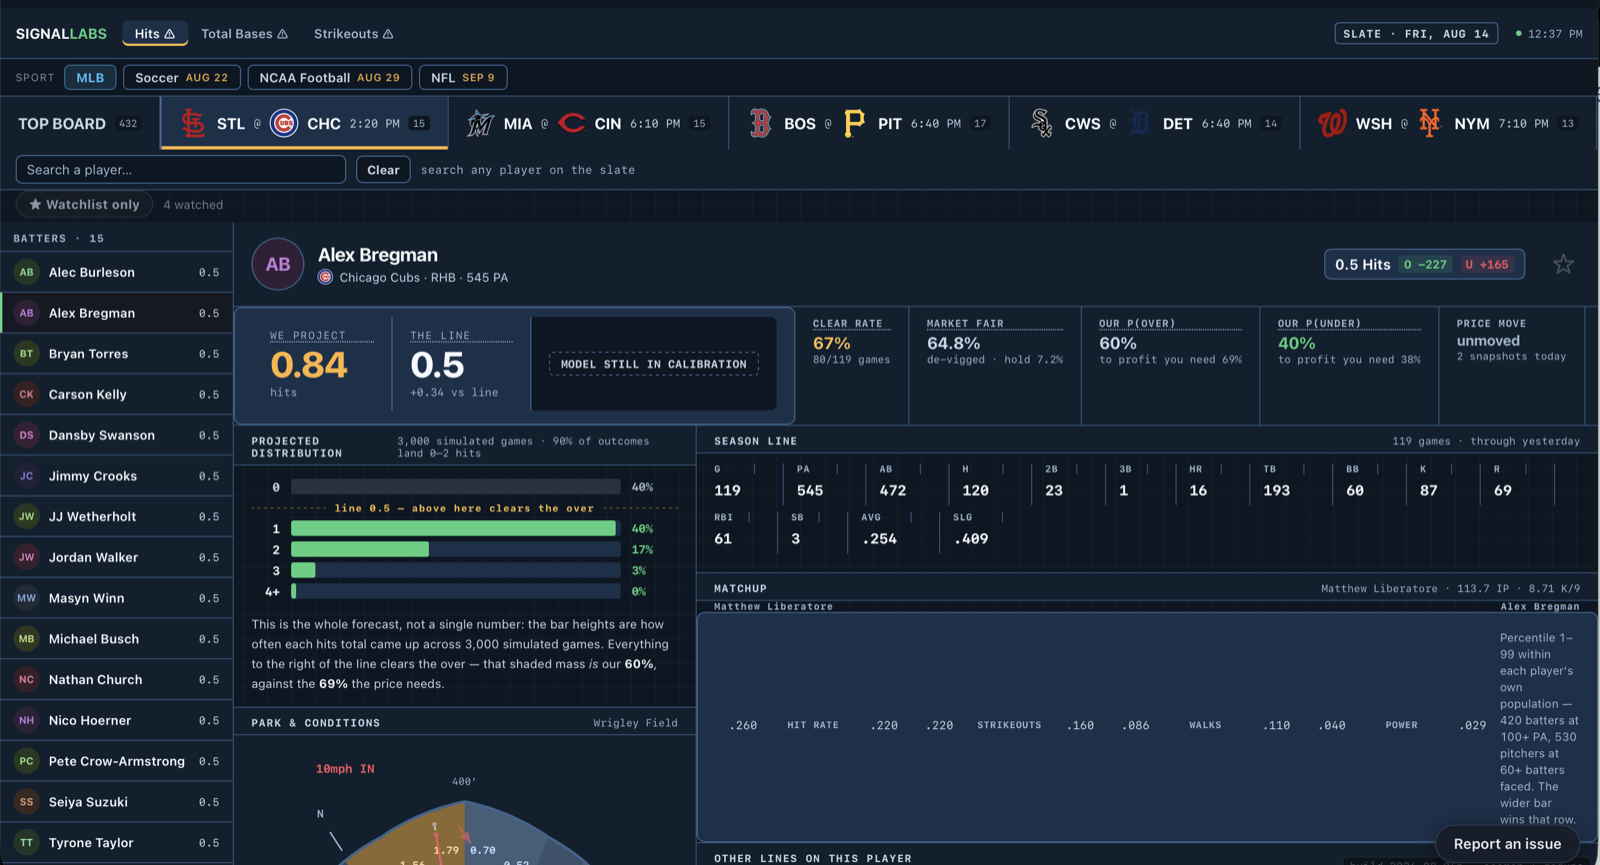This screenshot has height=865, width=1600.
Task: Click the Red Sox team logo
Action: (x=761, y=124)
